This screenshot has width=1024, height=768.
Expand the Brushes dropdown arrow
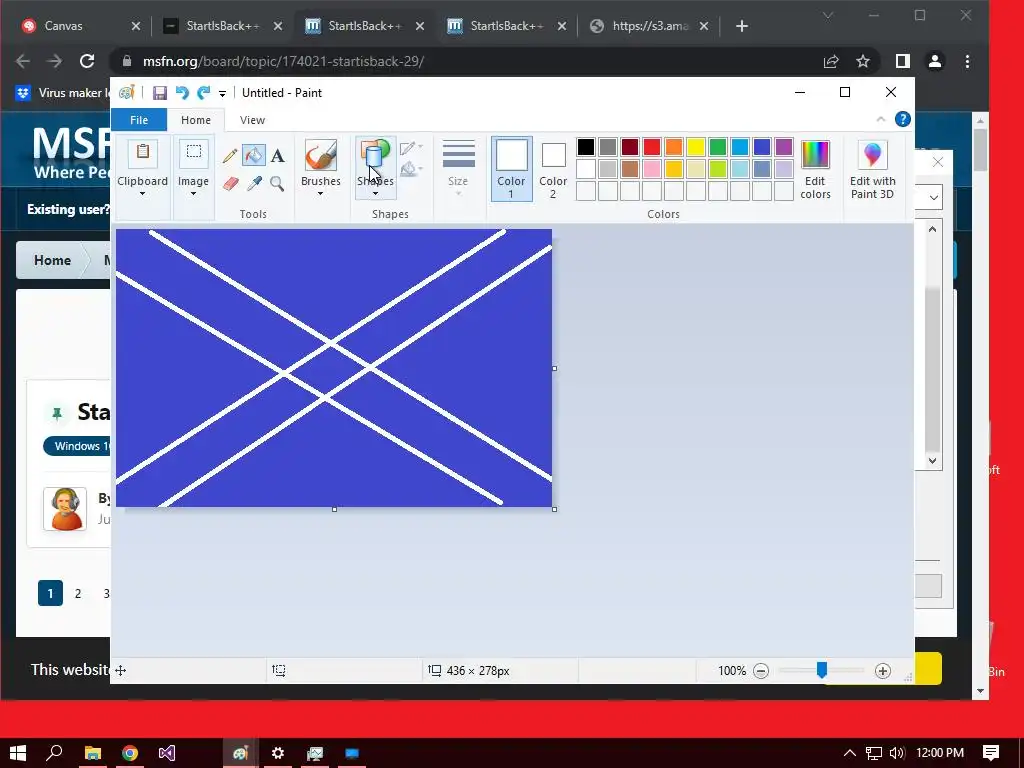(320, 194)
